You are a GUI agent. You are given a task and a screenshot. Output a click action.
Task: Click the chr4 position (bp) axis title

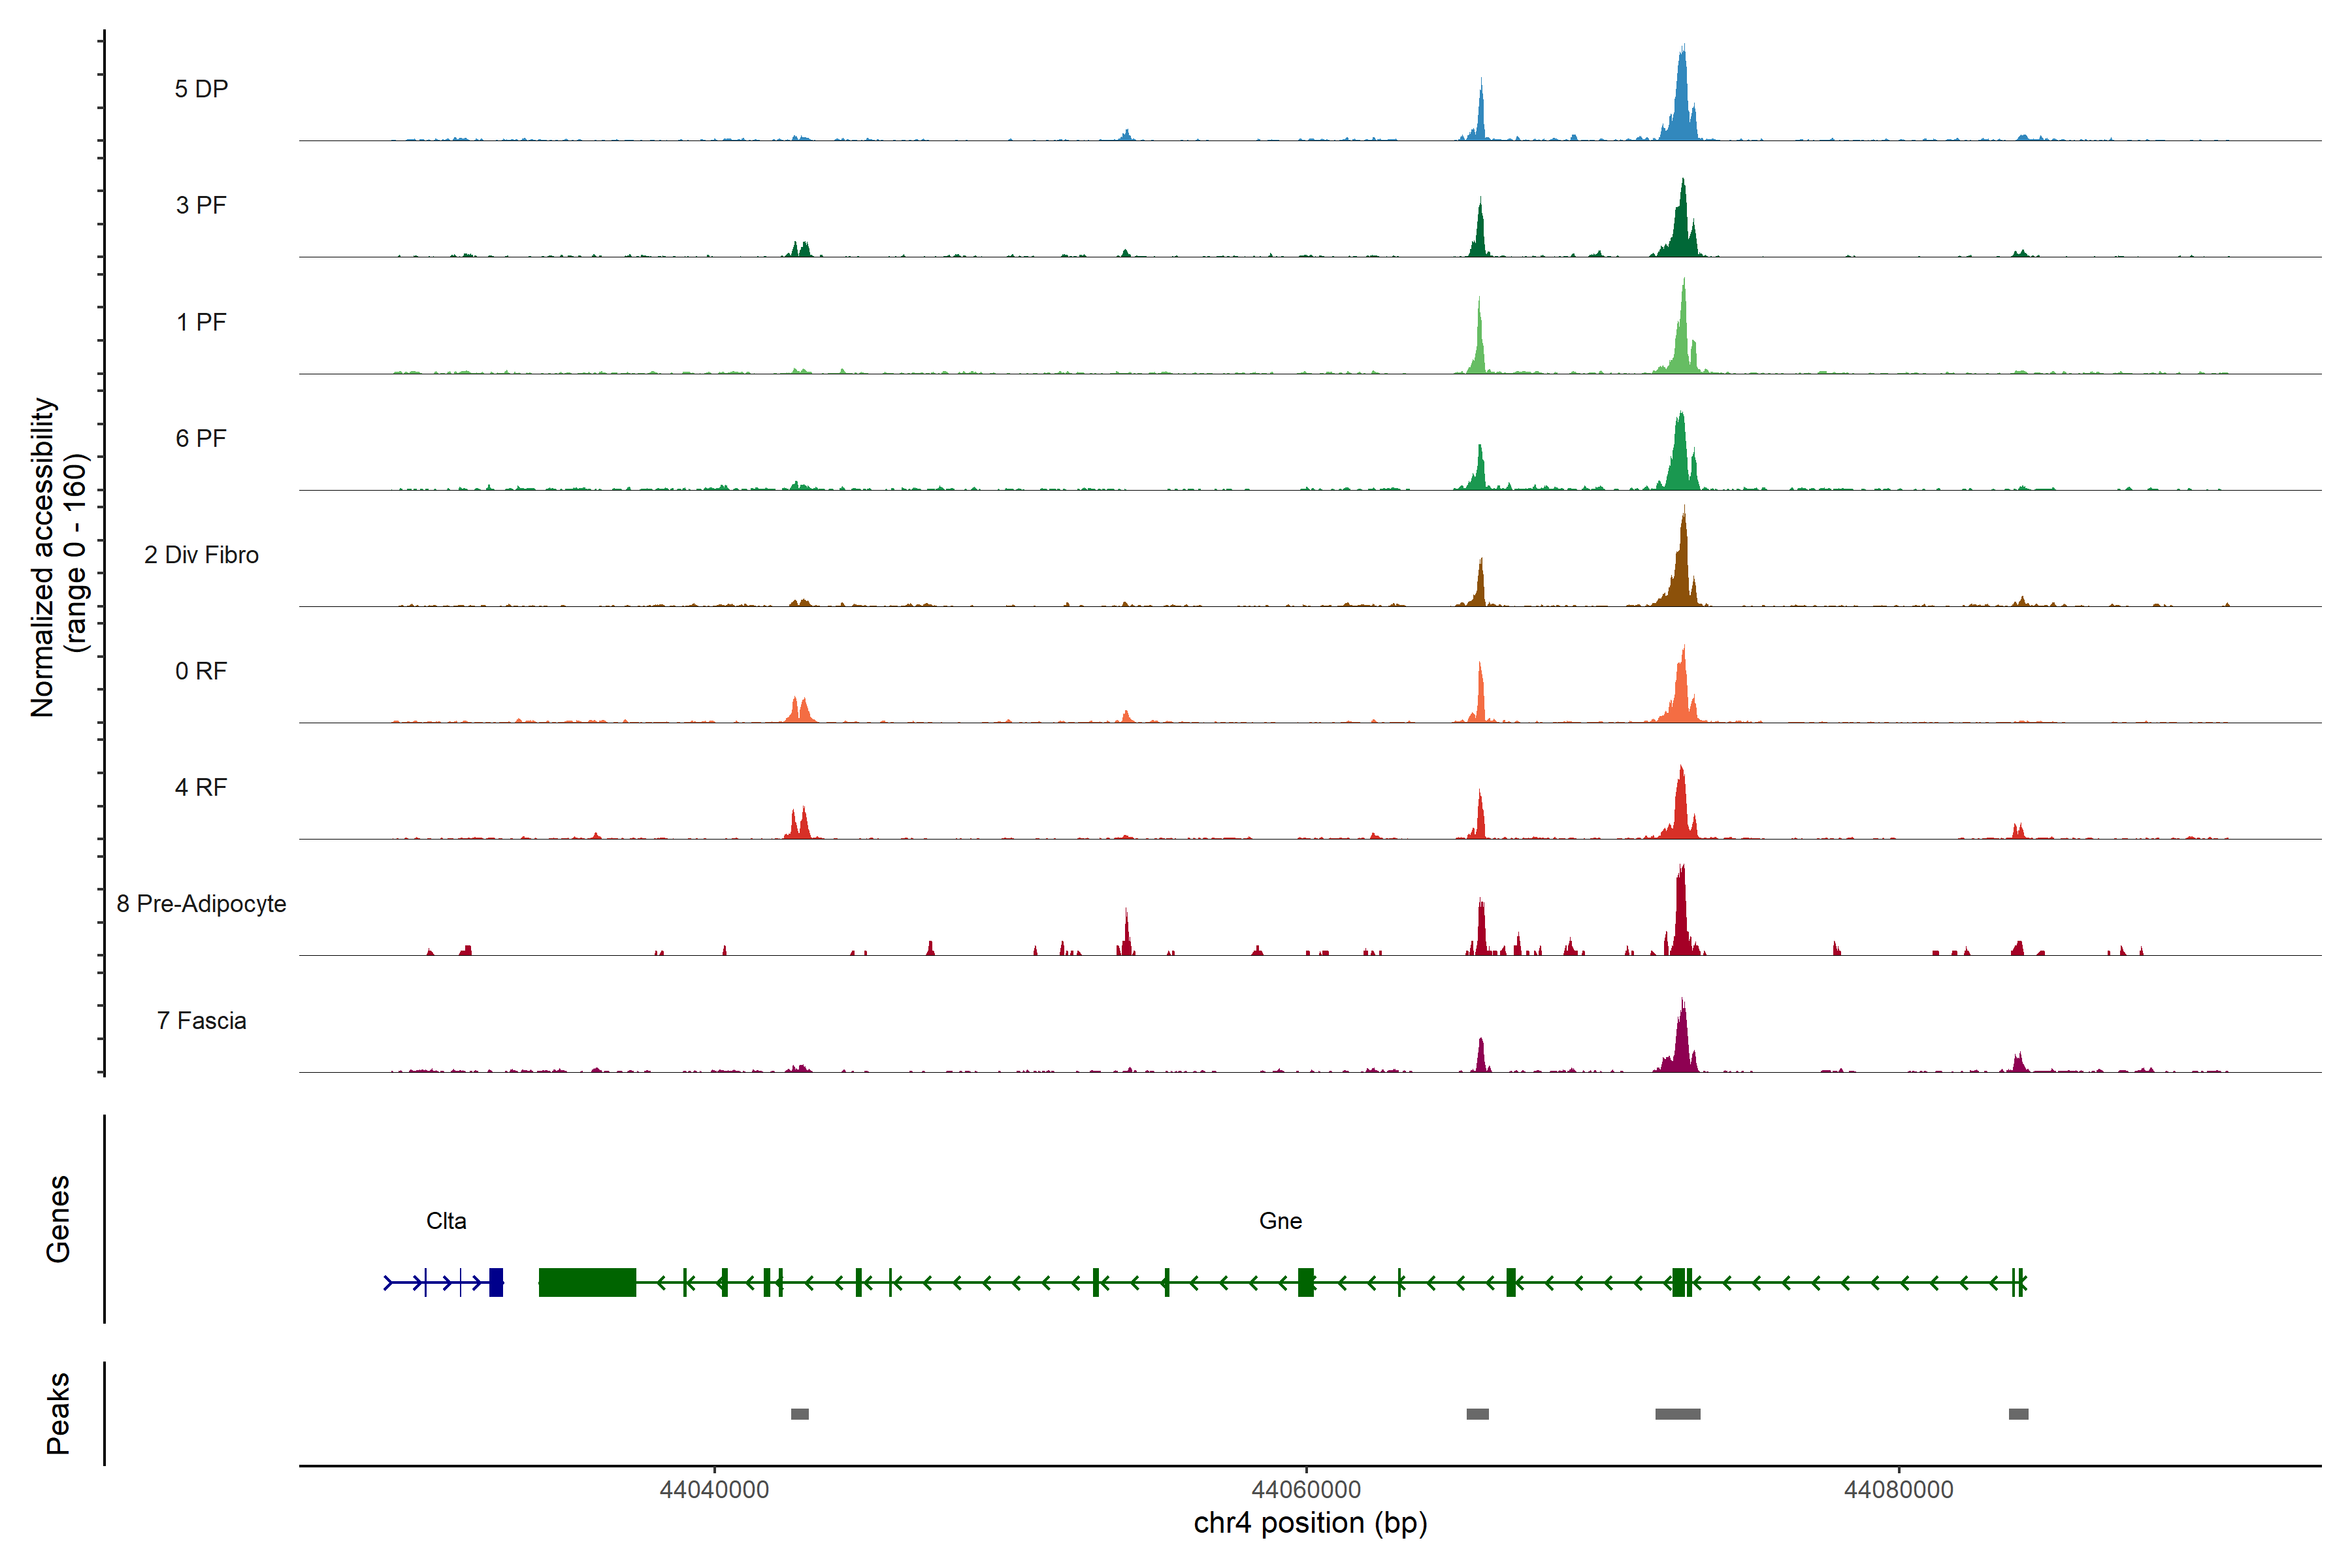point(1310,1523)
